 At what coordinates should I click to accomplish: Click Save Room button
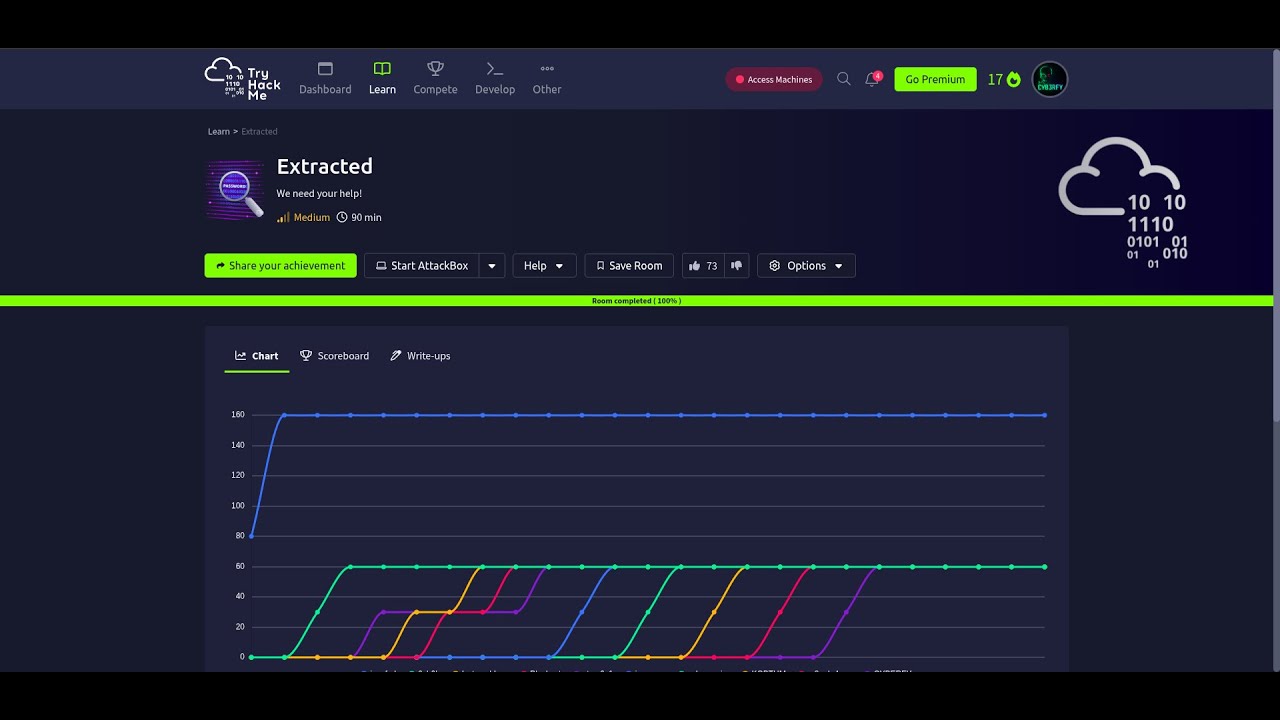pyautogui.click(x=629, y=266)
